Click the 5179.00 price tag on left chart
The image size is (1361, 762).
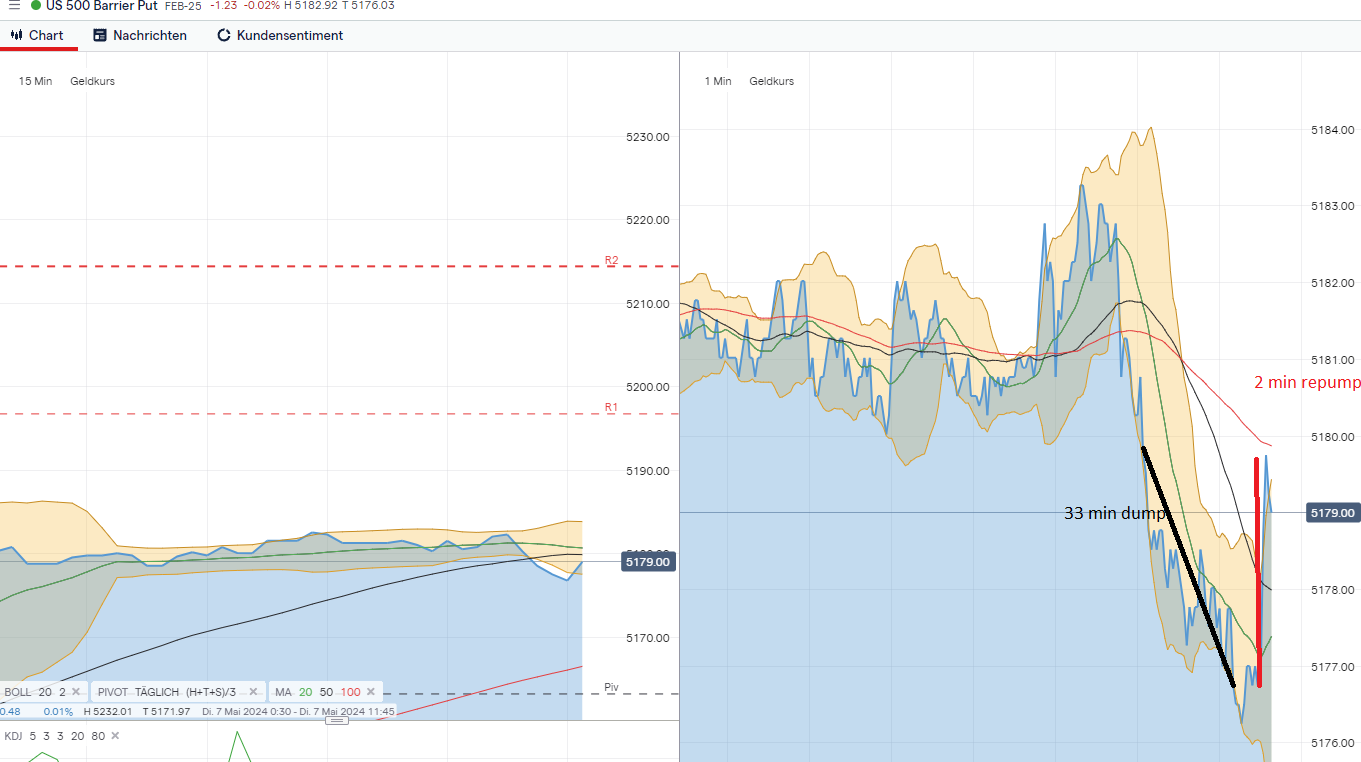click(648, 562)
